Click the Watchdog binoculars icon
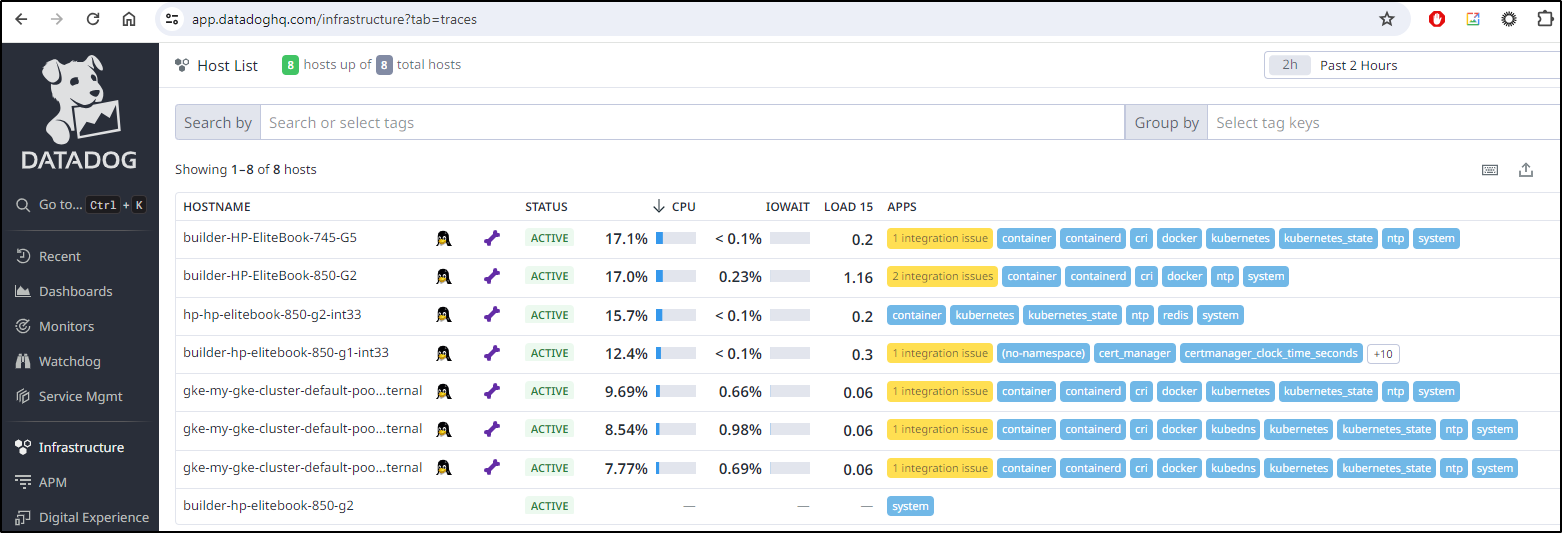1562x533 pixels. tap(23, 361)
